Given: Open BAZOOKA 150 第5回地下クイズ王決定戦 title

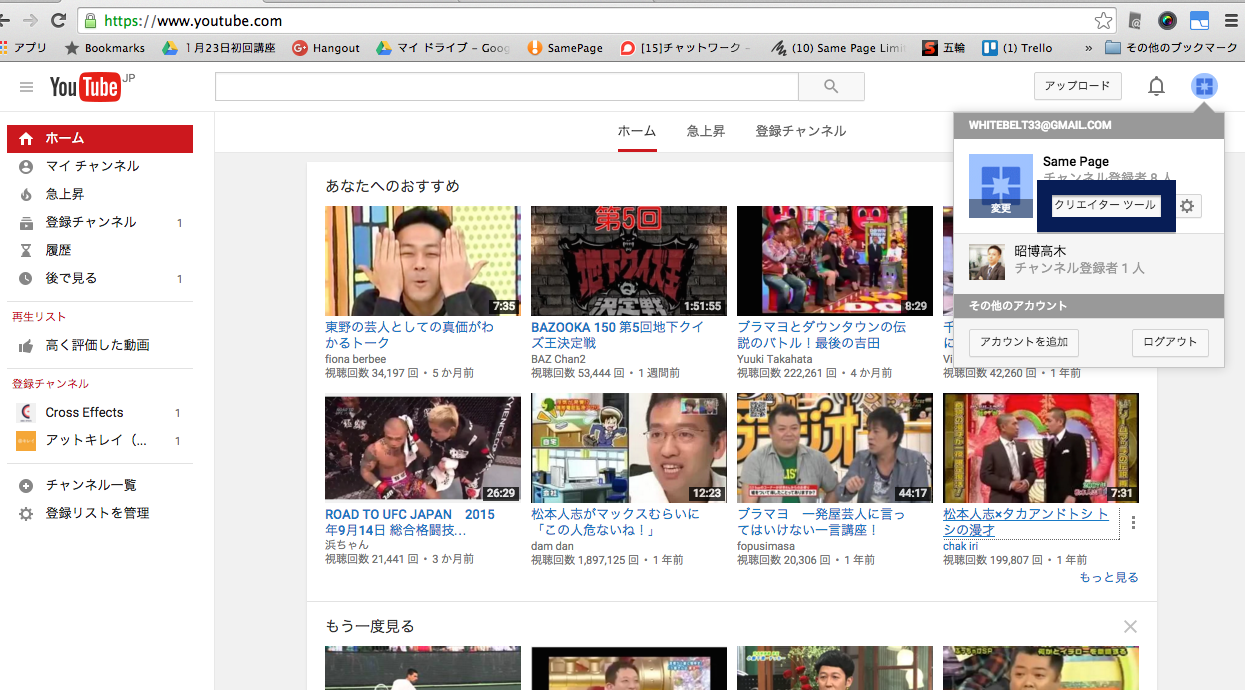Looking at the screenshot, I should point(617,335).
